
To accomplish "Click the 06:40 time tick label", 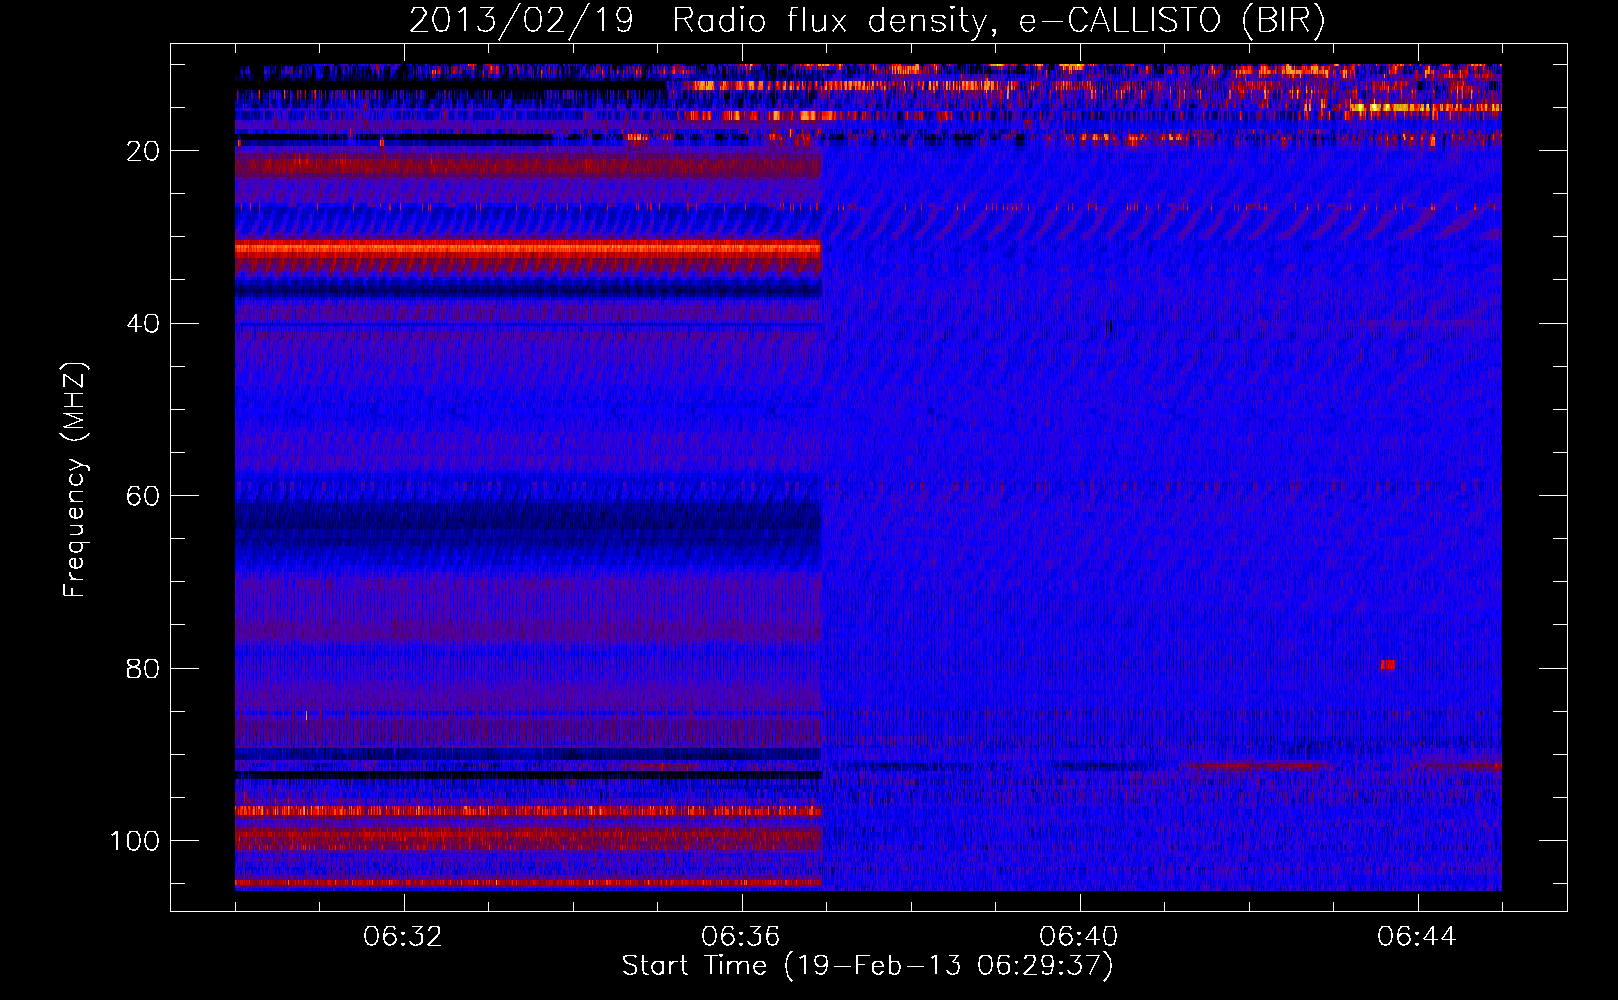I will [1079, 937].
